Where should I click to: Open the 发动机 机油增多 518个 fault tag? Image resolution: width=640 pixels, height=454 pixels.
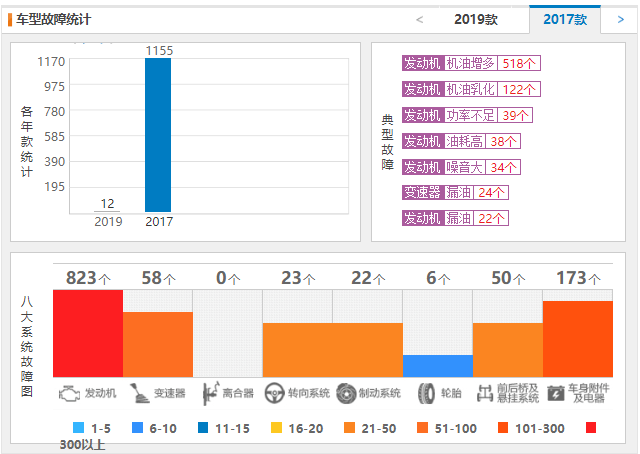(x=471, y=63)
